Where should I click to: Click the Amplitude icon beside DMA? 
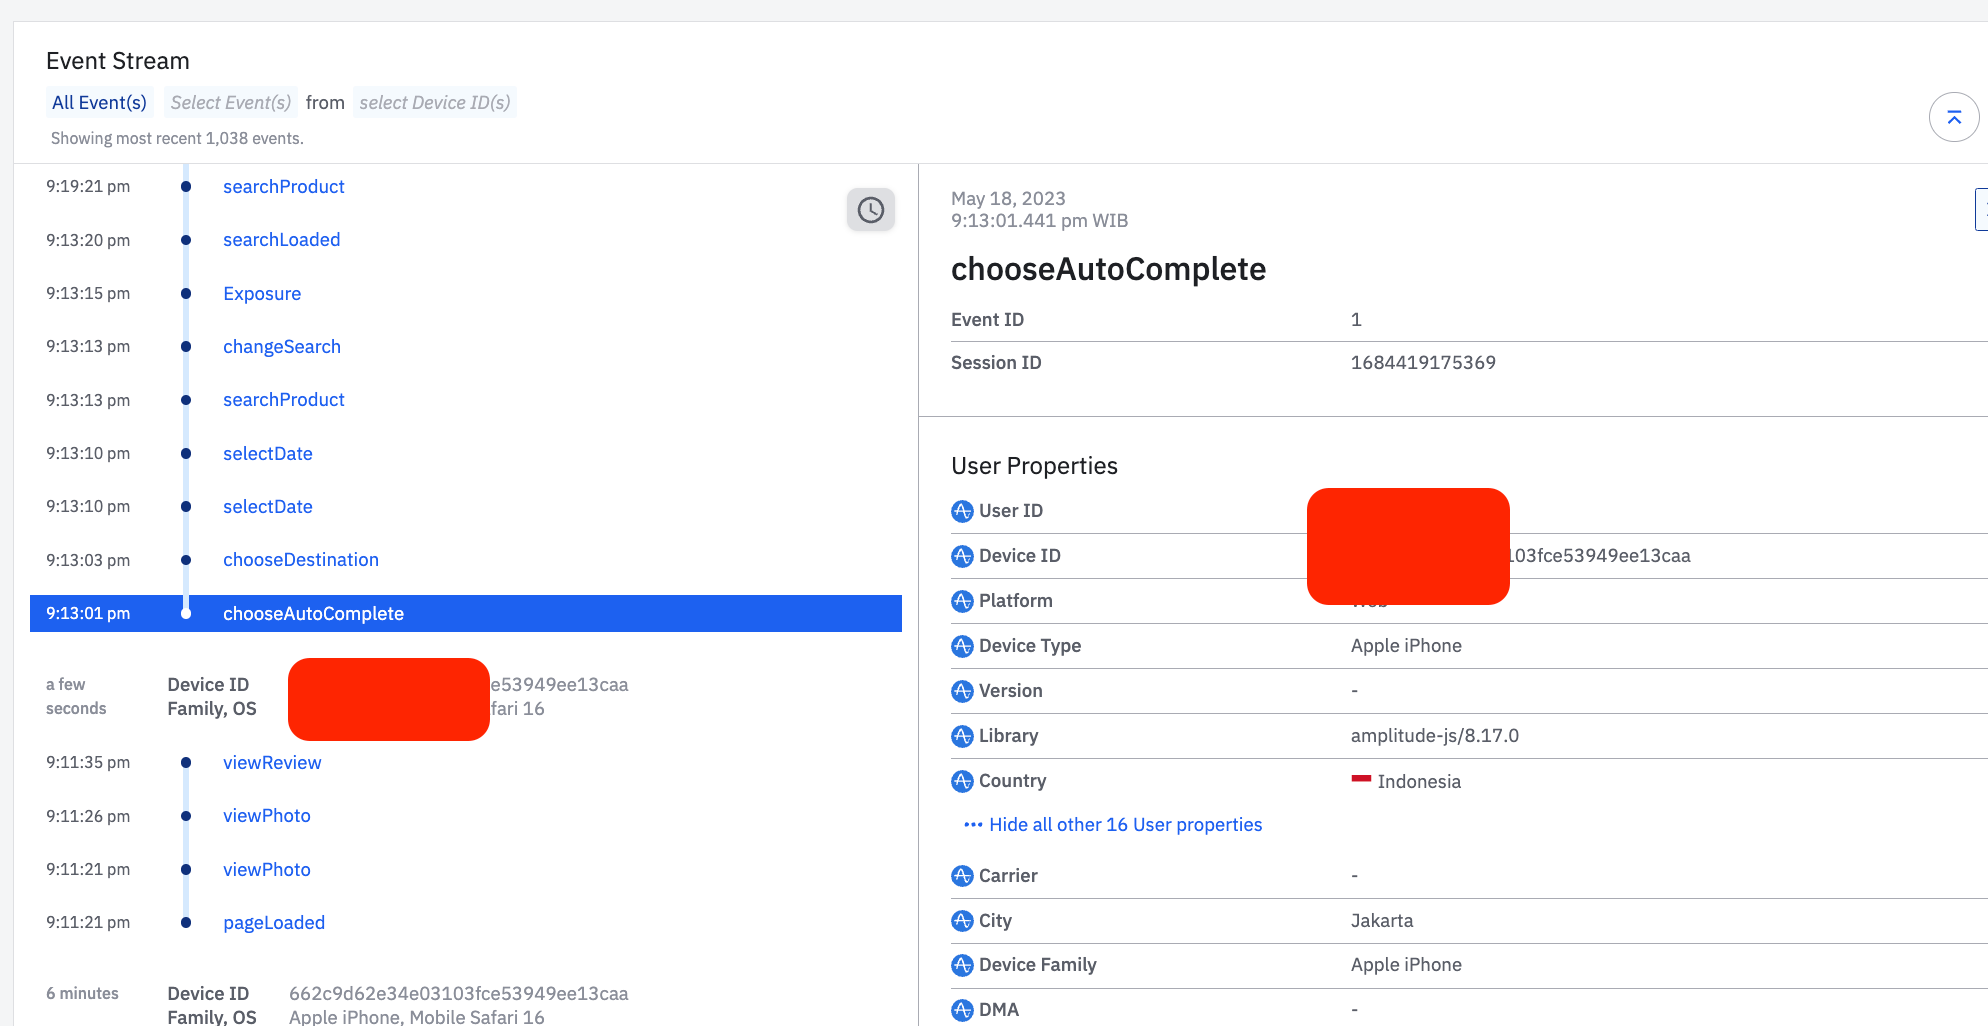pyautogui.click(x=962, y=1010)
